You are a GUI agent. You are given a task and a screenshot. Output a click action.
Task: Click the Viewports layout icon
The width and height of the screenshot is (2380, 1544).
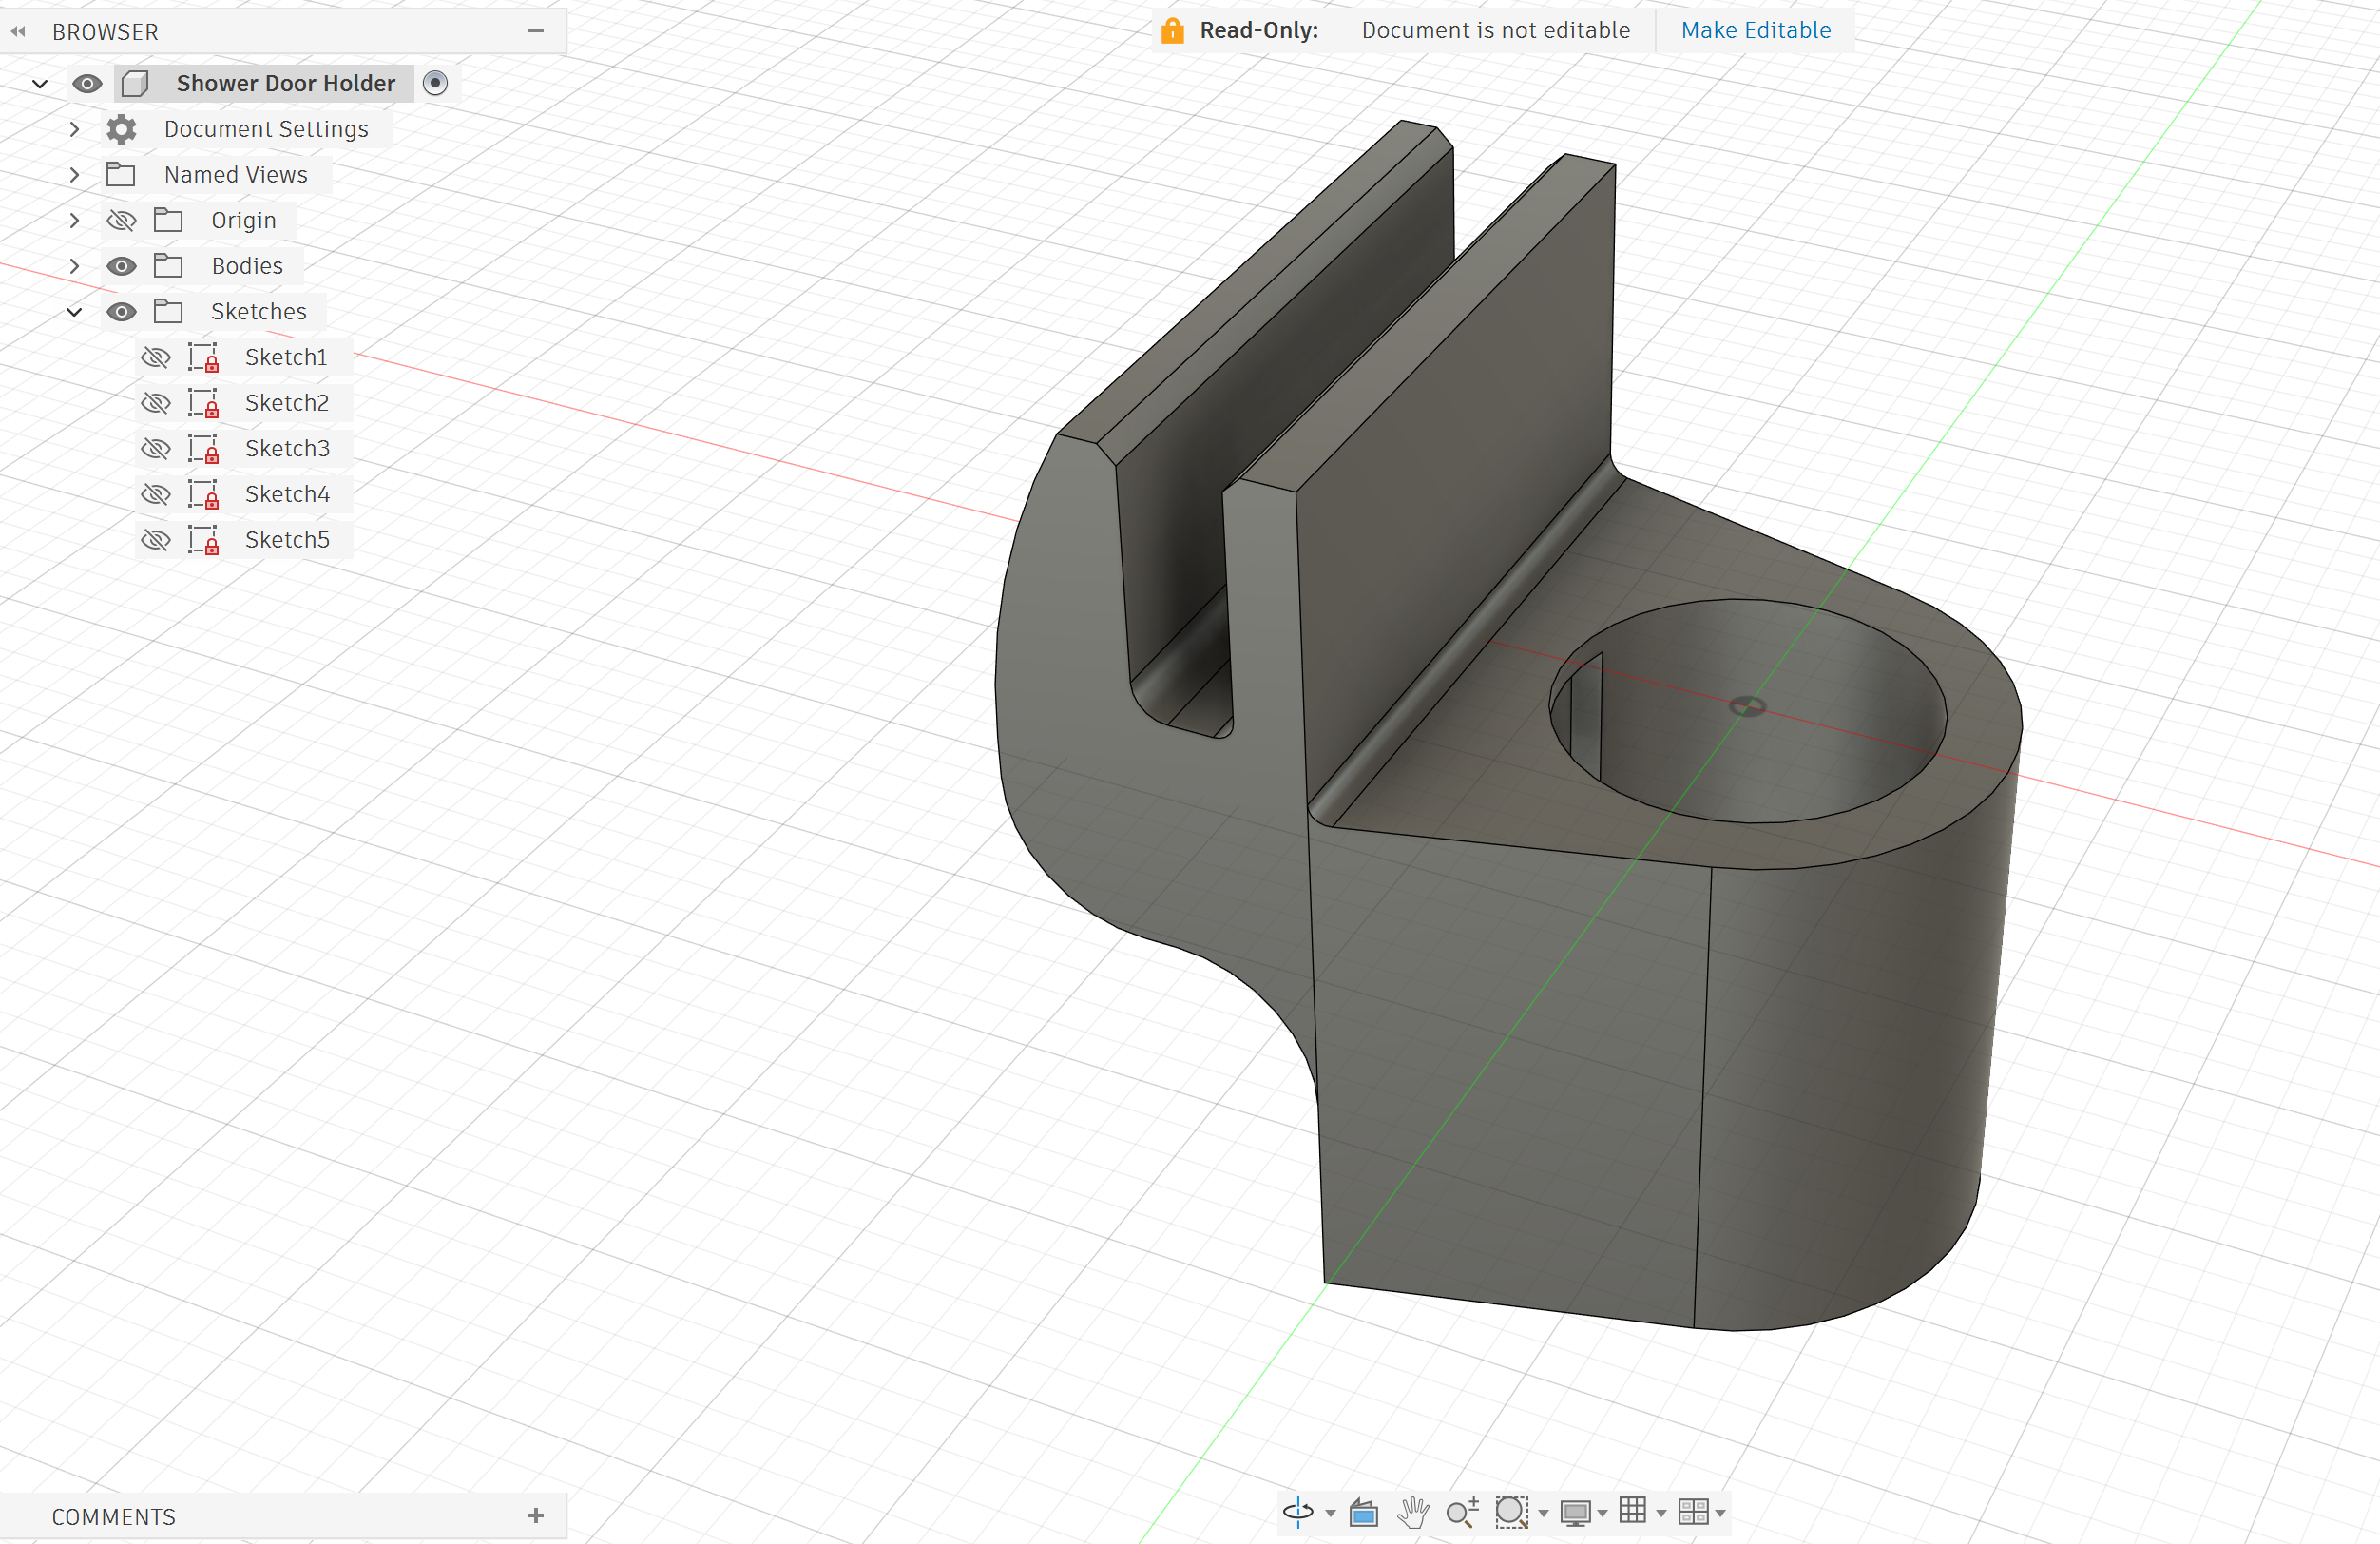(1693, 1512)
